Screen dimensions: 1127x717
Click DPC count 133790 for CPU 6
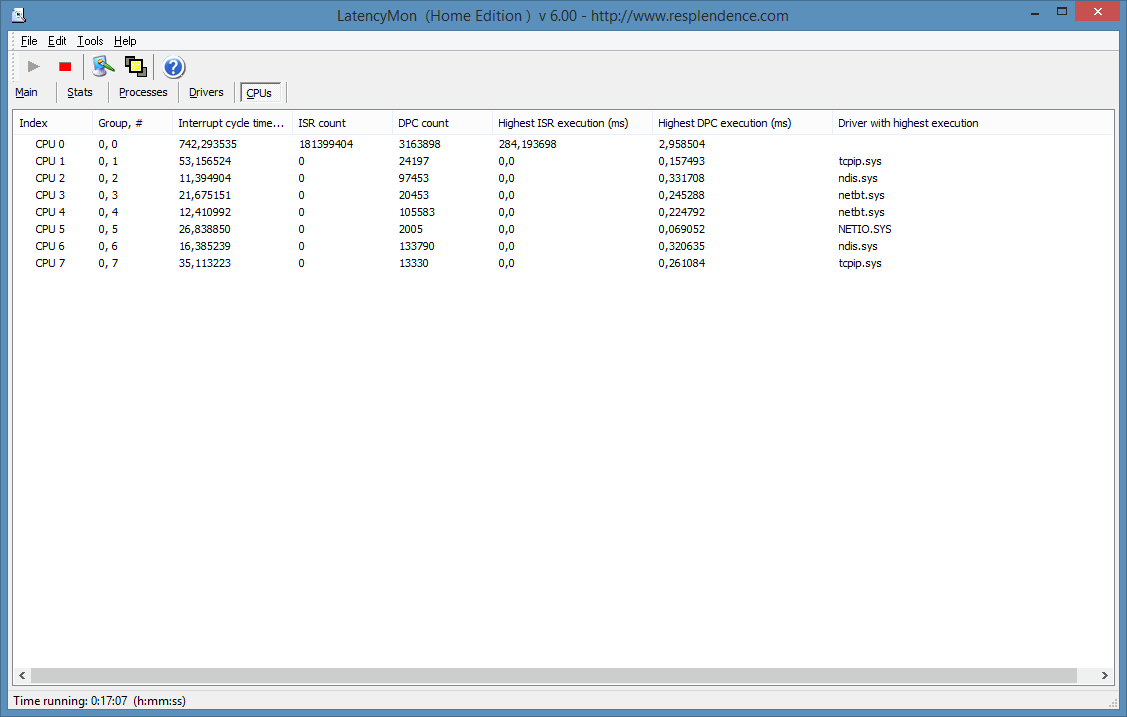pos(417,246)
